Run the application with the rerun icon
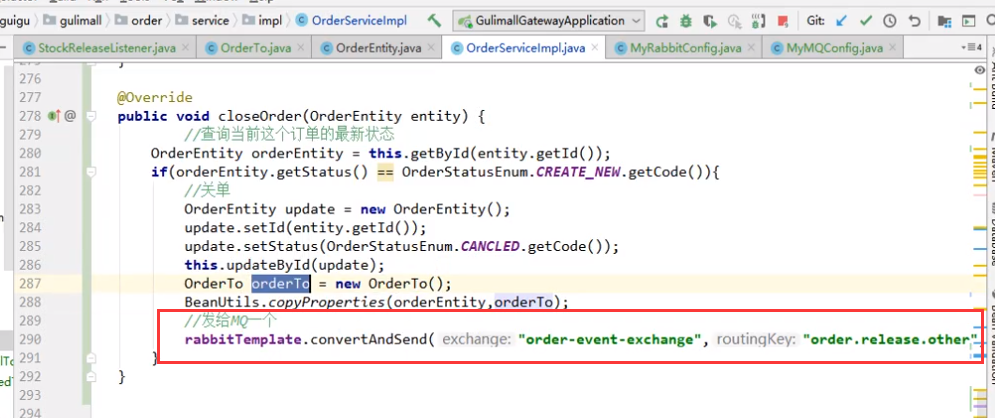Viewport: 995px width, 418px height. coord(663,20)
